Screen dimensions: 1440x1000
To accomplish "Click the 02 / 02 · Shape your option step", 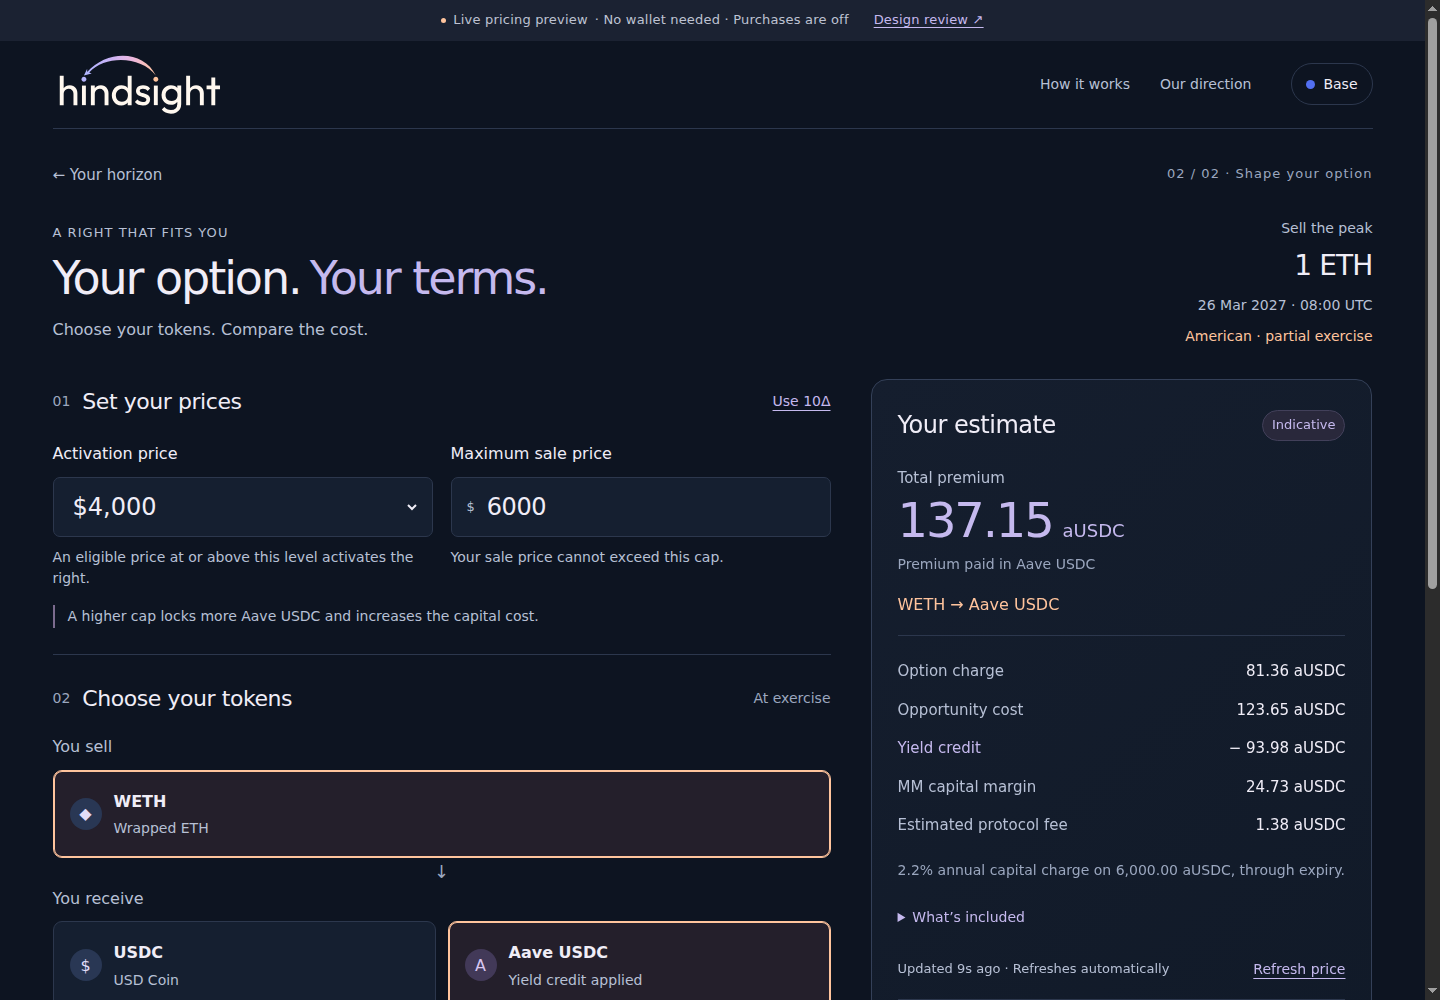I will click(1269, 173).
